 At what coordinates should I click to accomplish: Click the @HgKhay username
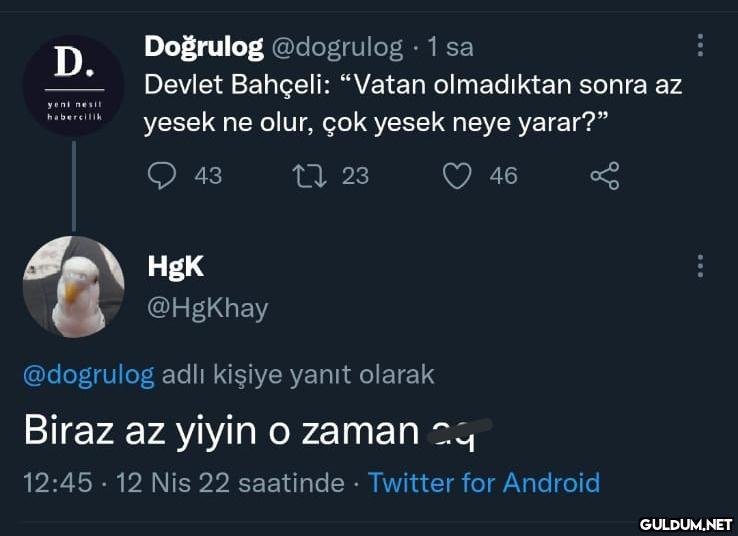pyautogui.click(x=207, y=307)
